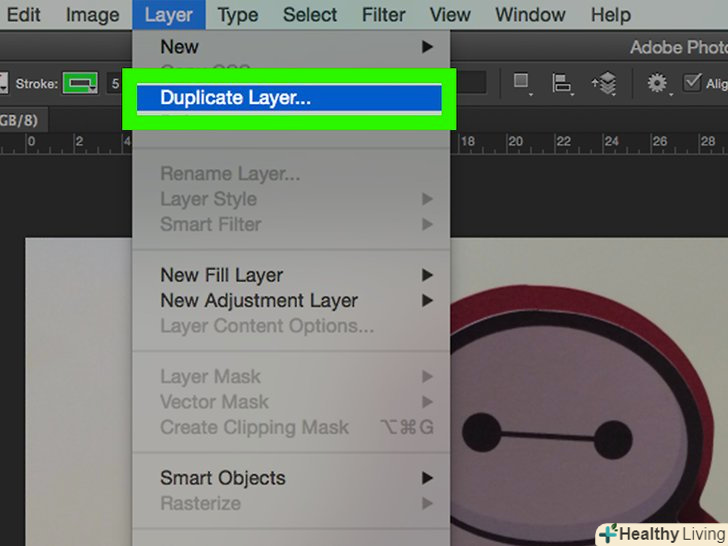Expand the New Fill Layer submenu
Screen dimensions: 728x546
291,275
